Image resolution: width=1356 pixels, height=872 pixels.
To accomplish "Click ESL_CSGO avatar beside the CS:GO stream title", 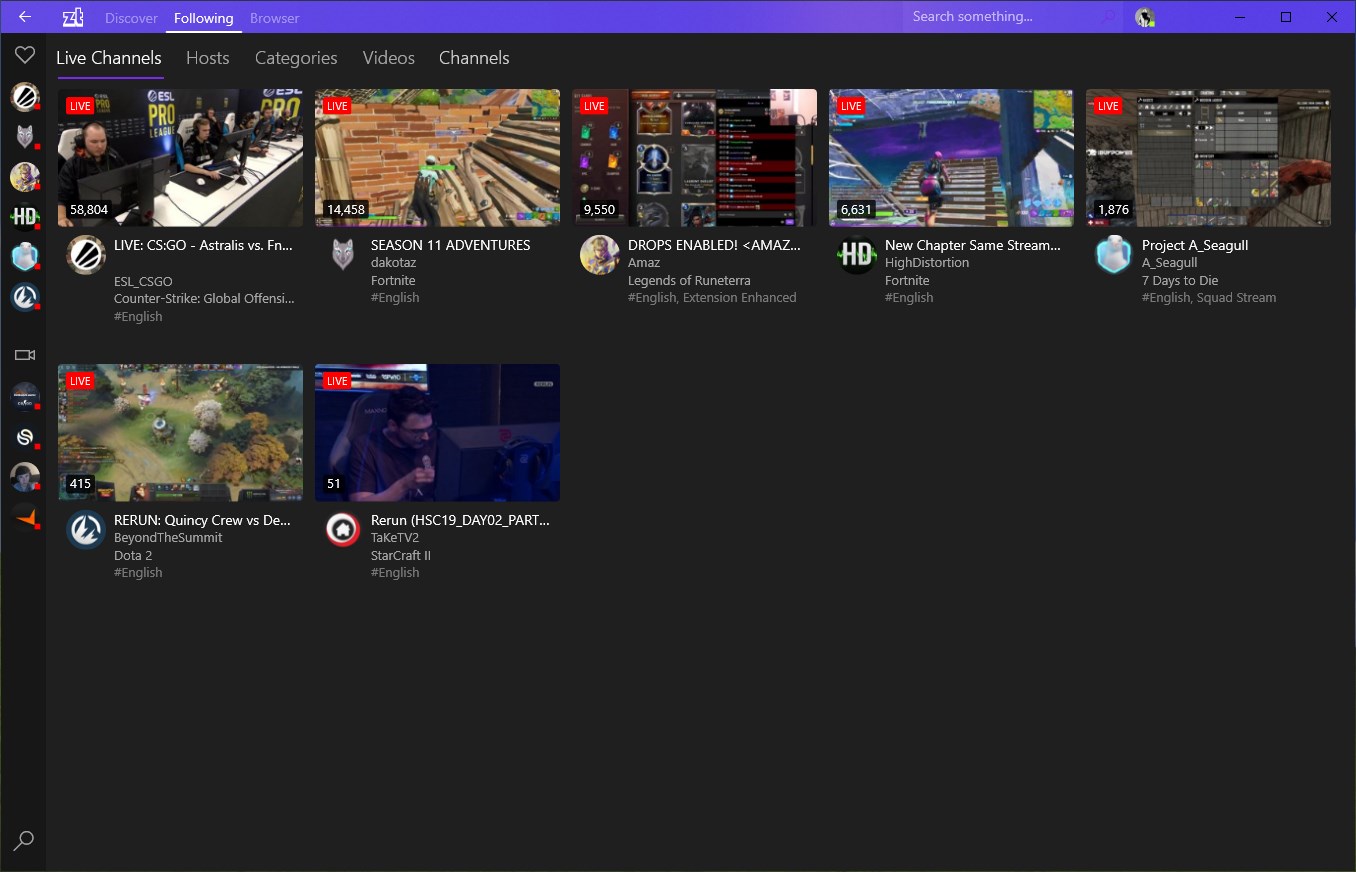I will point(86,255).
